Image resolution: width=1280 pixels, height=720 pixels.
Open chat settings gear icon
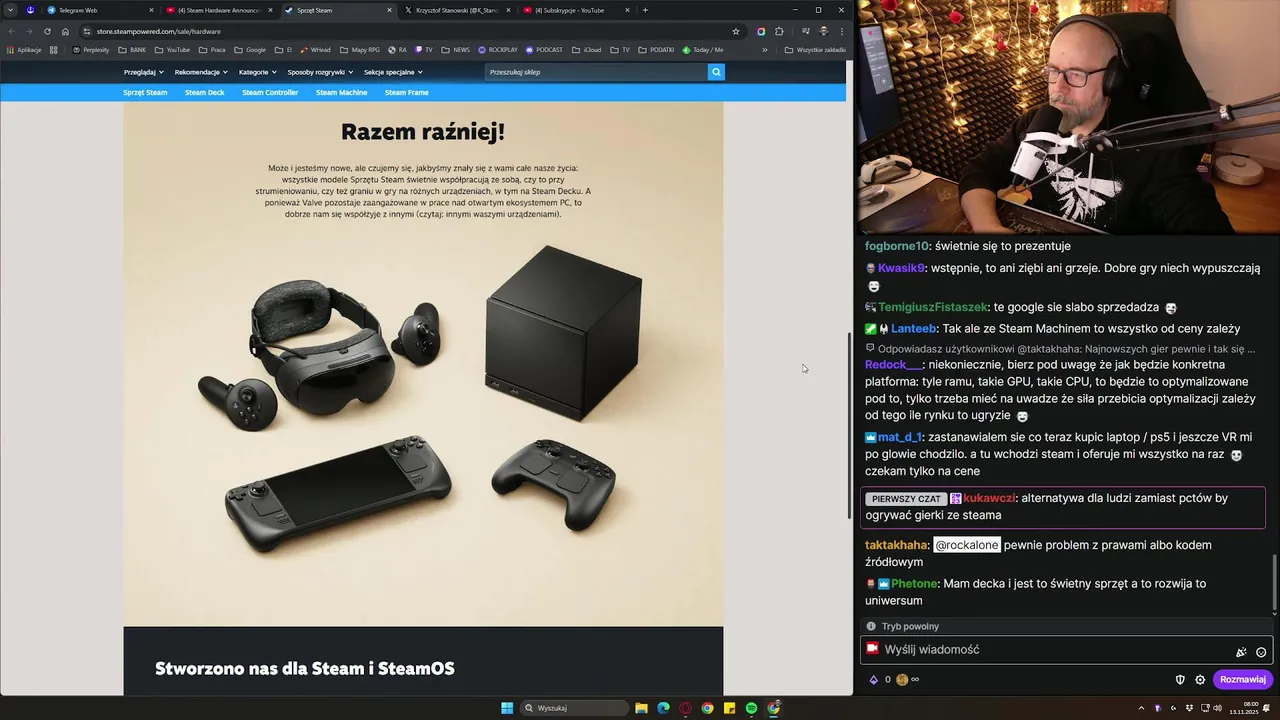click(1200, 680)
